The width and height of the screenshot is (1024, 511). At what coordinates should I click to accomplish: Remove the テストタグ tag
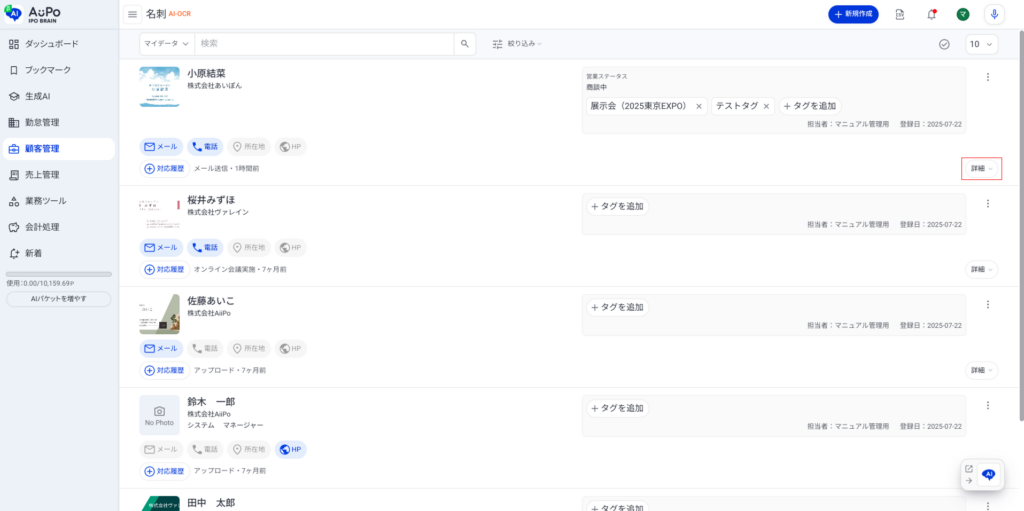pos(767,106)
